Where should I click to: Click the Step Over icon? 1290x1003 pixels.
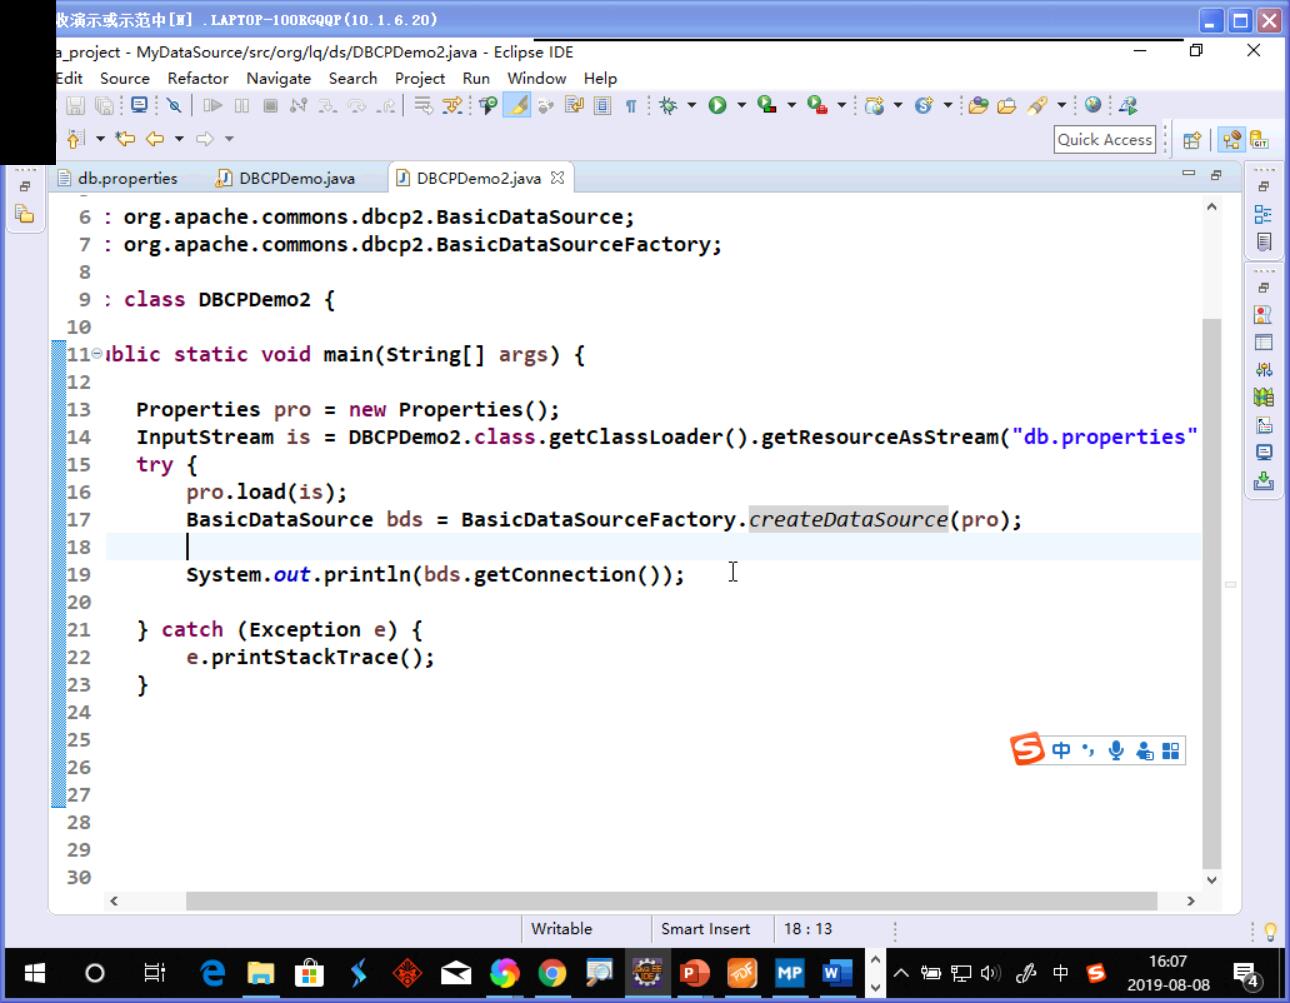pyautogui.click(x=356, y=105)
